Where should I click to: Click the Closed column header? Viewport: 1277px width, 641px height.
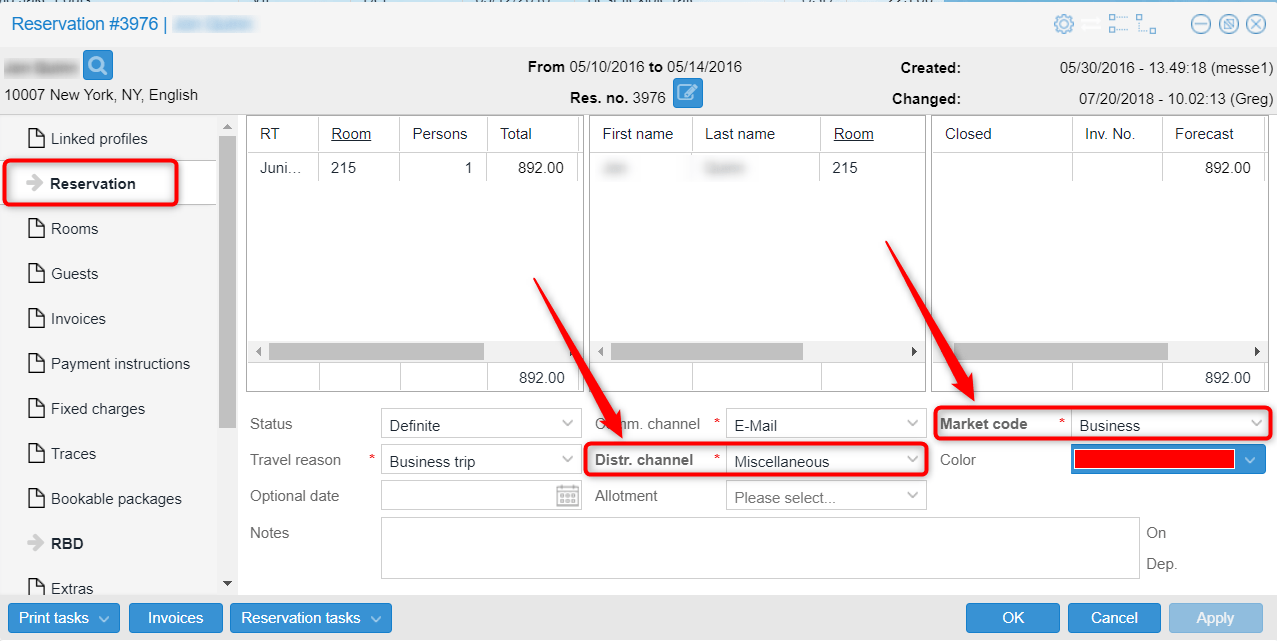(968, 134)
